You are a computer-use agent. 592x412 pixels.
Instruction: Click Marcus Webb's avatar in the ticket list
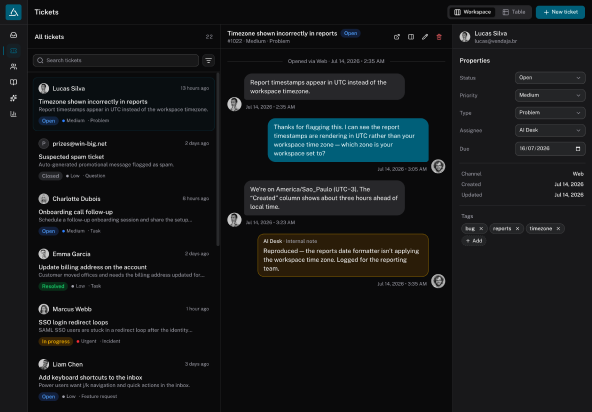pyautogui.click(x=44, y=309)
